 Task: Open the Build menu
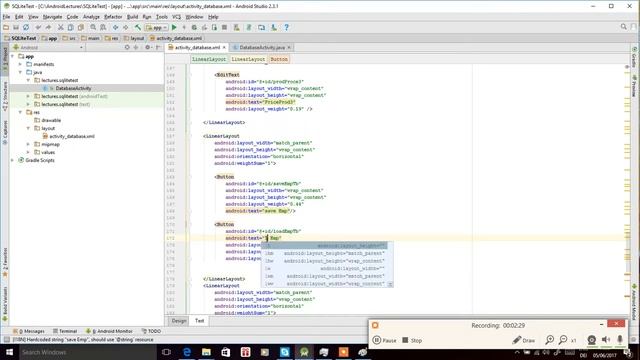tap(132, 17)
